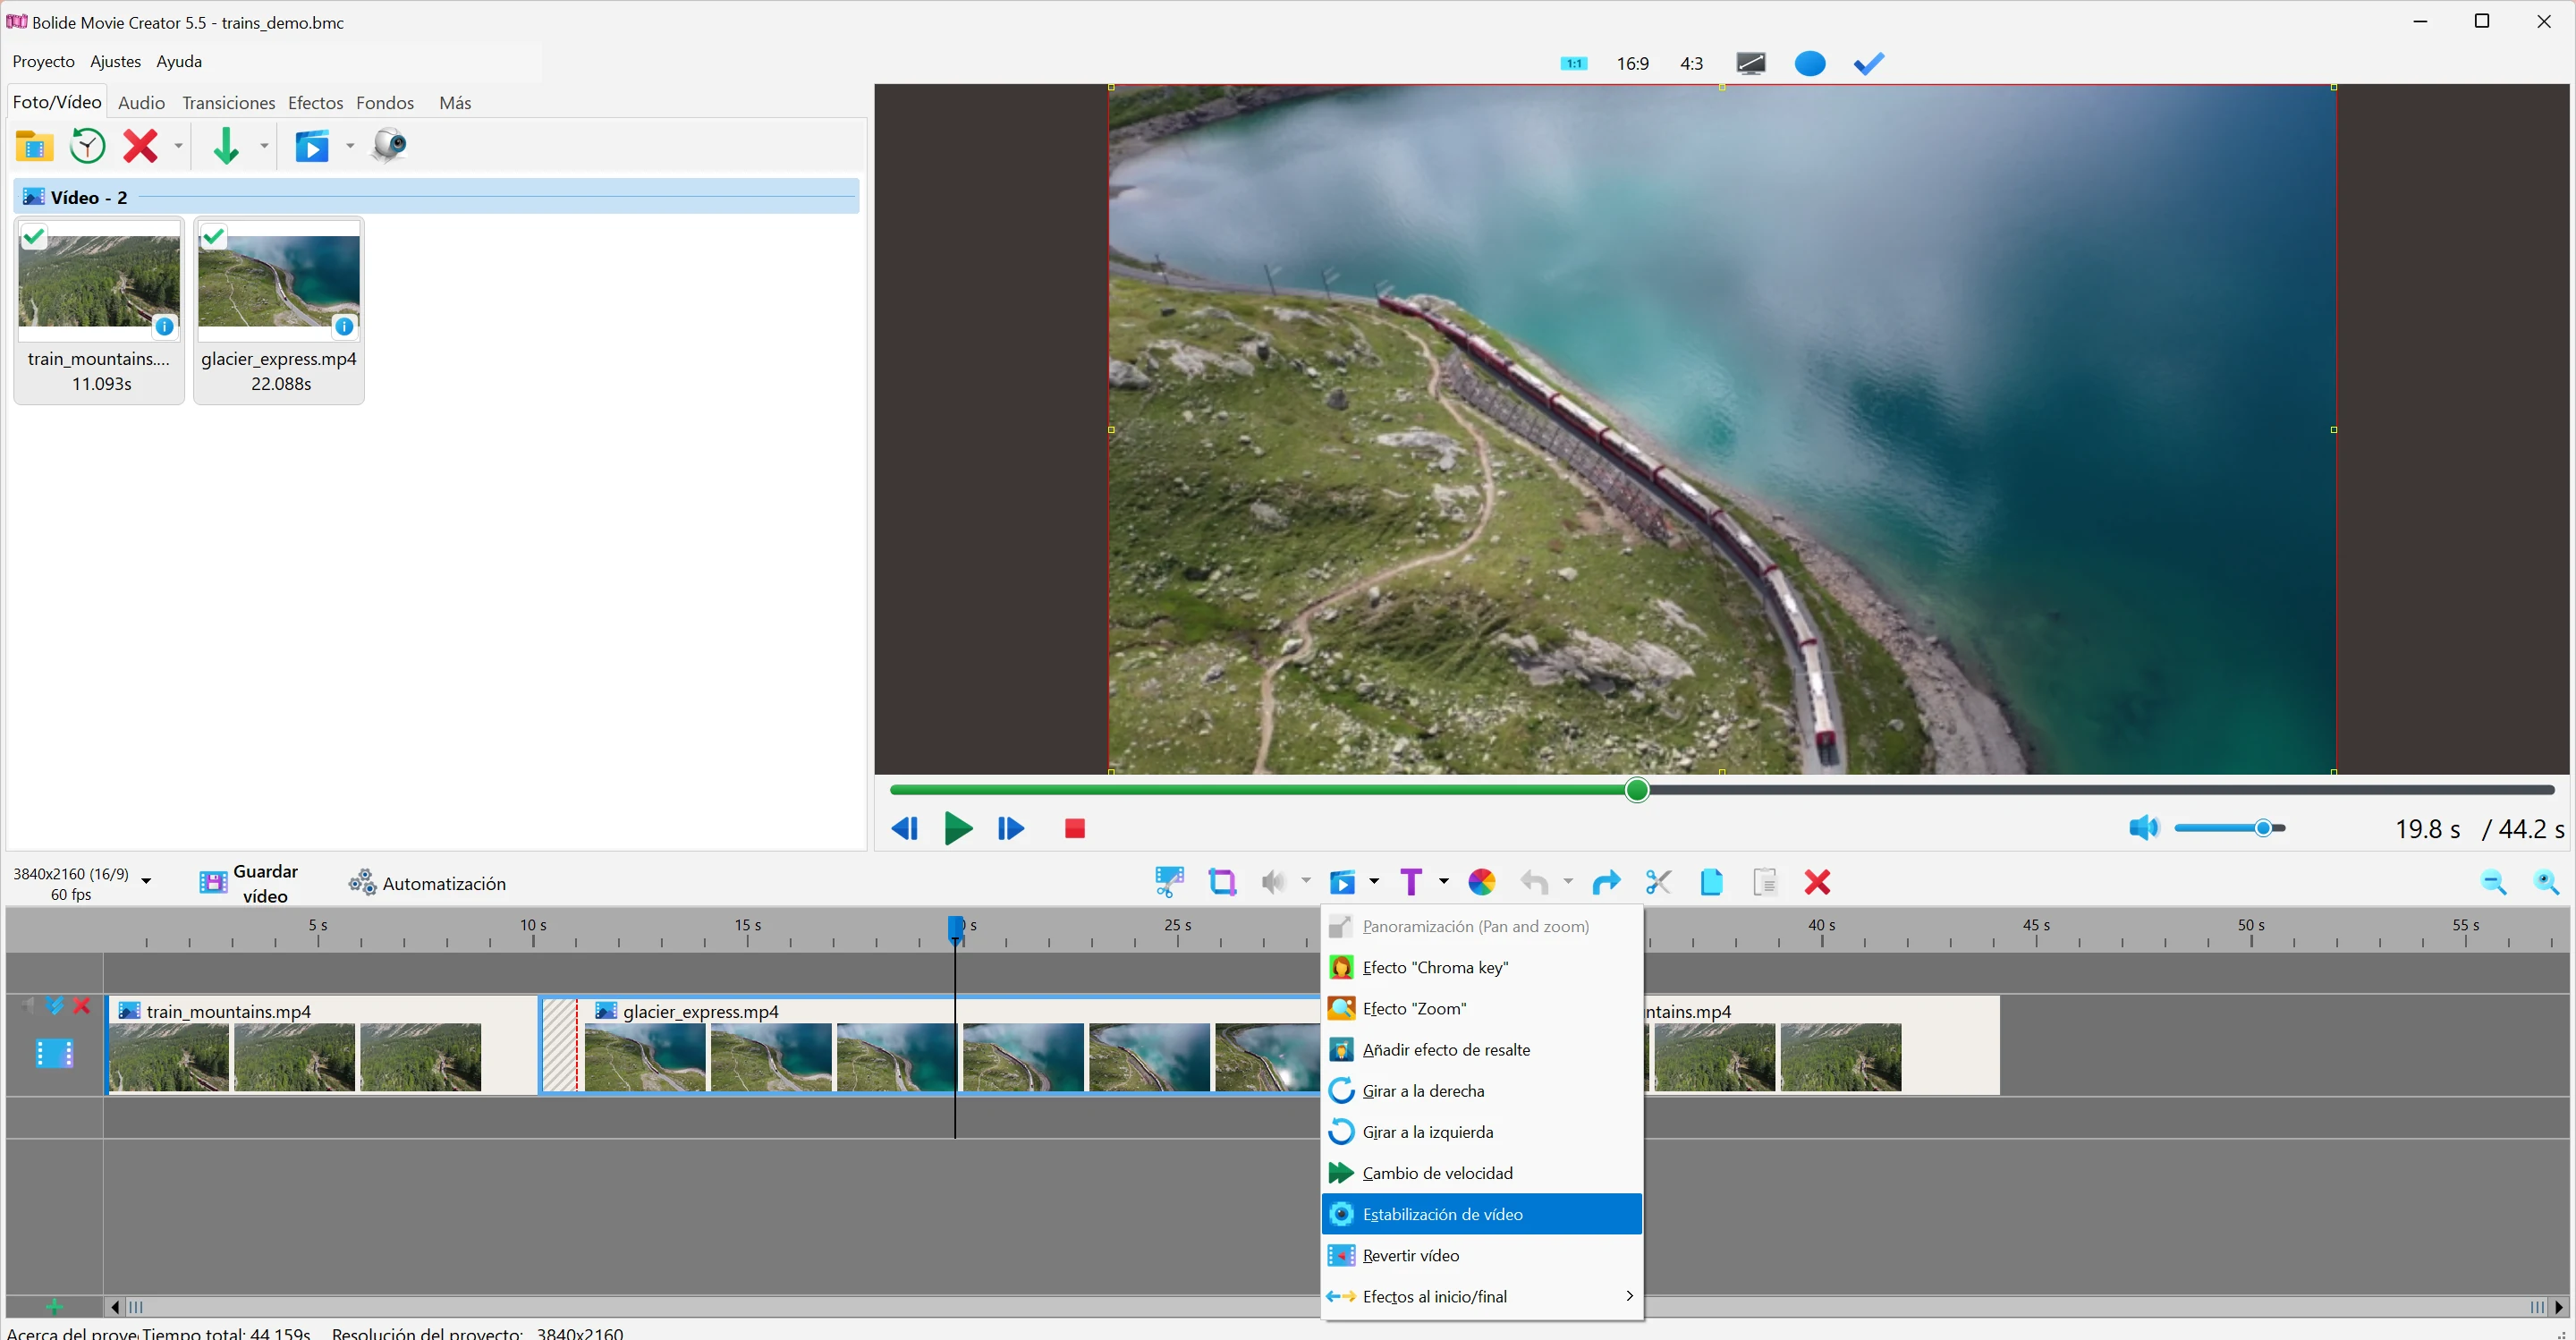Click the video effects play icon in timeline toolbar
This screenshot has width=2576, height=1340.
(x=1342, y=882)
